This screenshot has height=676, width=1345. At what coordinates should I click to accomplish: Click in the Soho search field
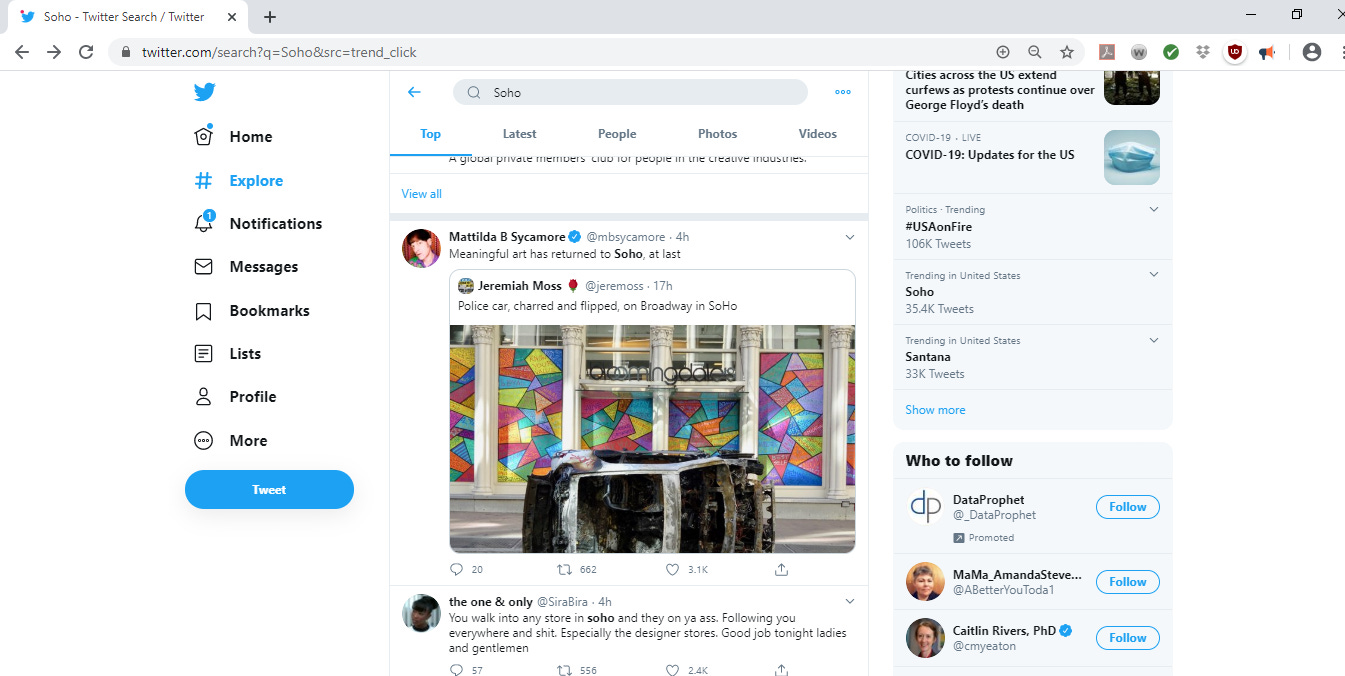coord(630,92)
